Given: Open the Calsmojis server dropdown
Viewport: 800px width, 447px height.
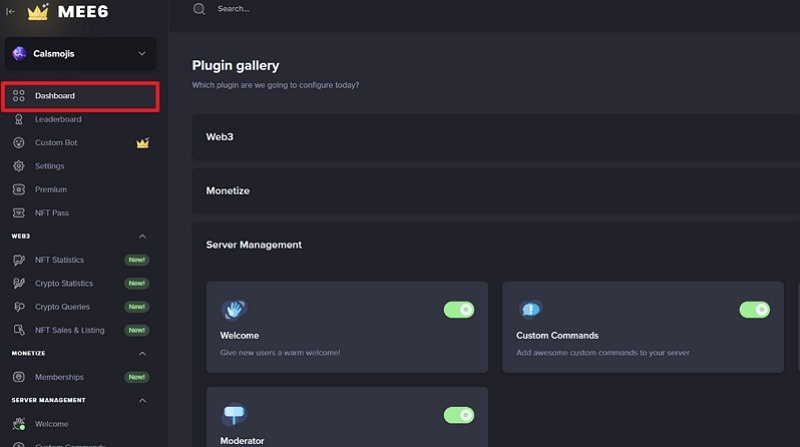Looking at the screenshot, I should pos(81,53).
